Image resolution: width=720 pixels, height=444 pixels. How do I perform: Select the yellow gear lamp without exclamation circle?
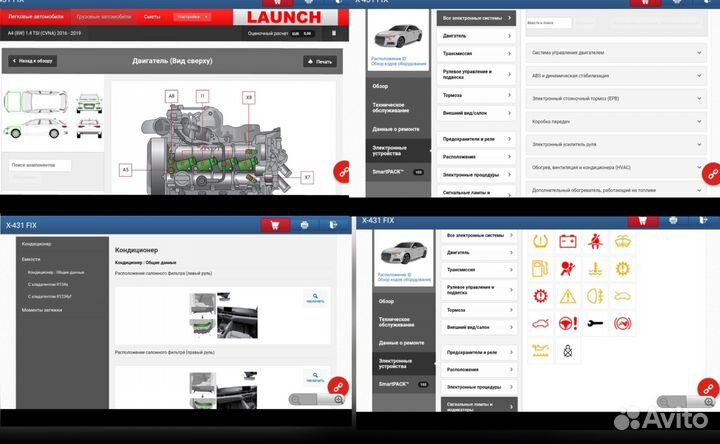tap(623, 269)
